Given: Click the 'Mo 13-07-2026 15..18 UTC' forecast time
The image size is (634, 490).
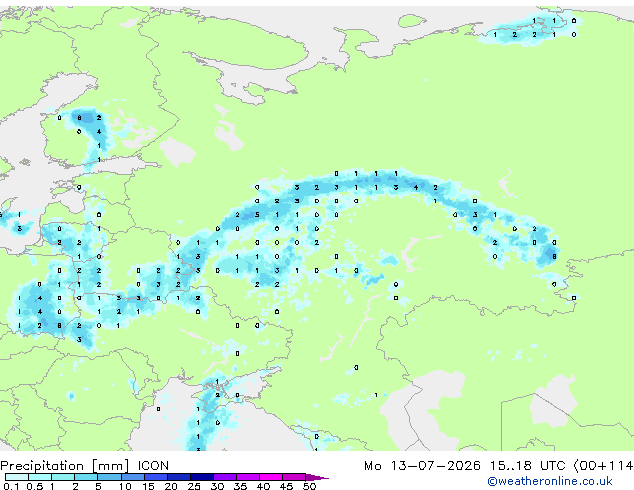Looking at the screenshot, I should point(465,466).
